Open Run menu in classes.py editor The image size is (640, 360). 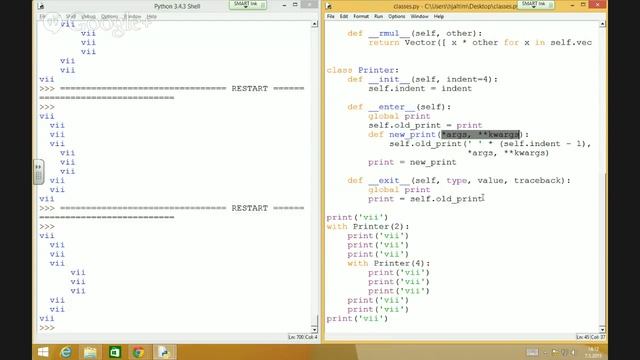pos(378,16)
